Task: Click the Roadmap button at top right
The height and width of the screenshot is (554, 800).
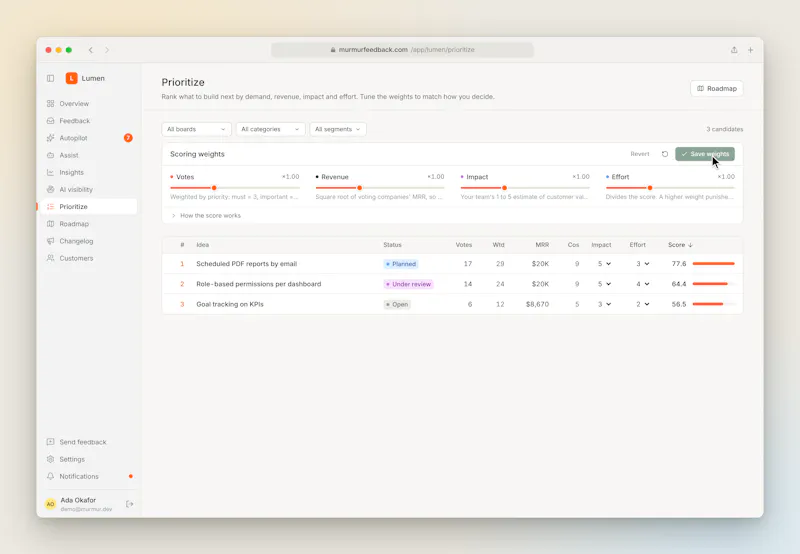Action: point(716,88)
